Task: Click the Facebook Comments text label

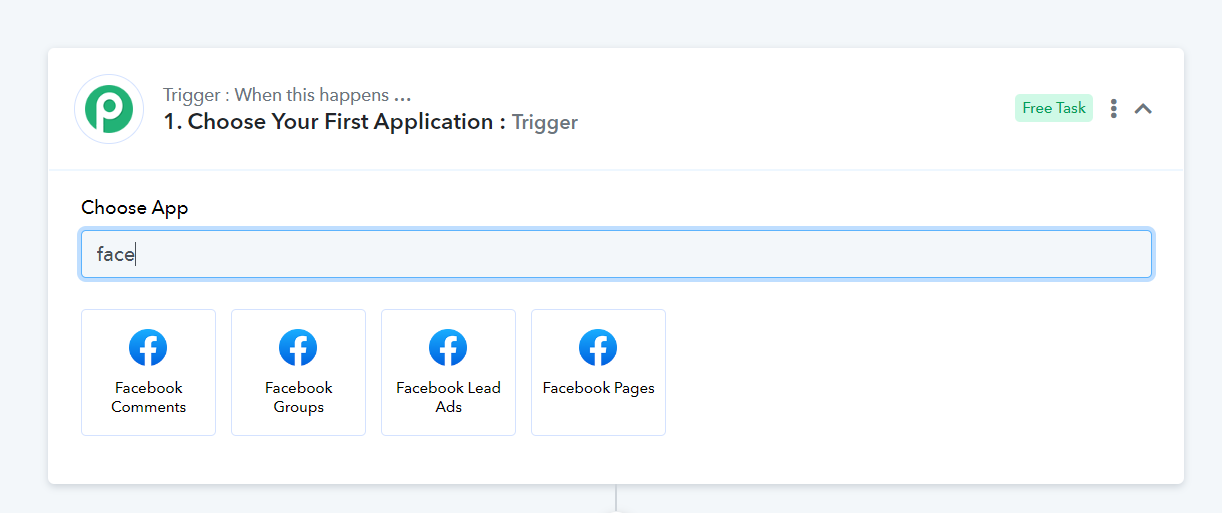Action: click(x=149, y=397)
